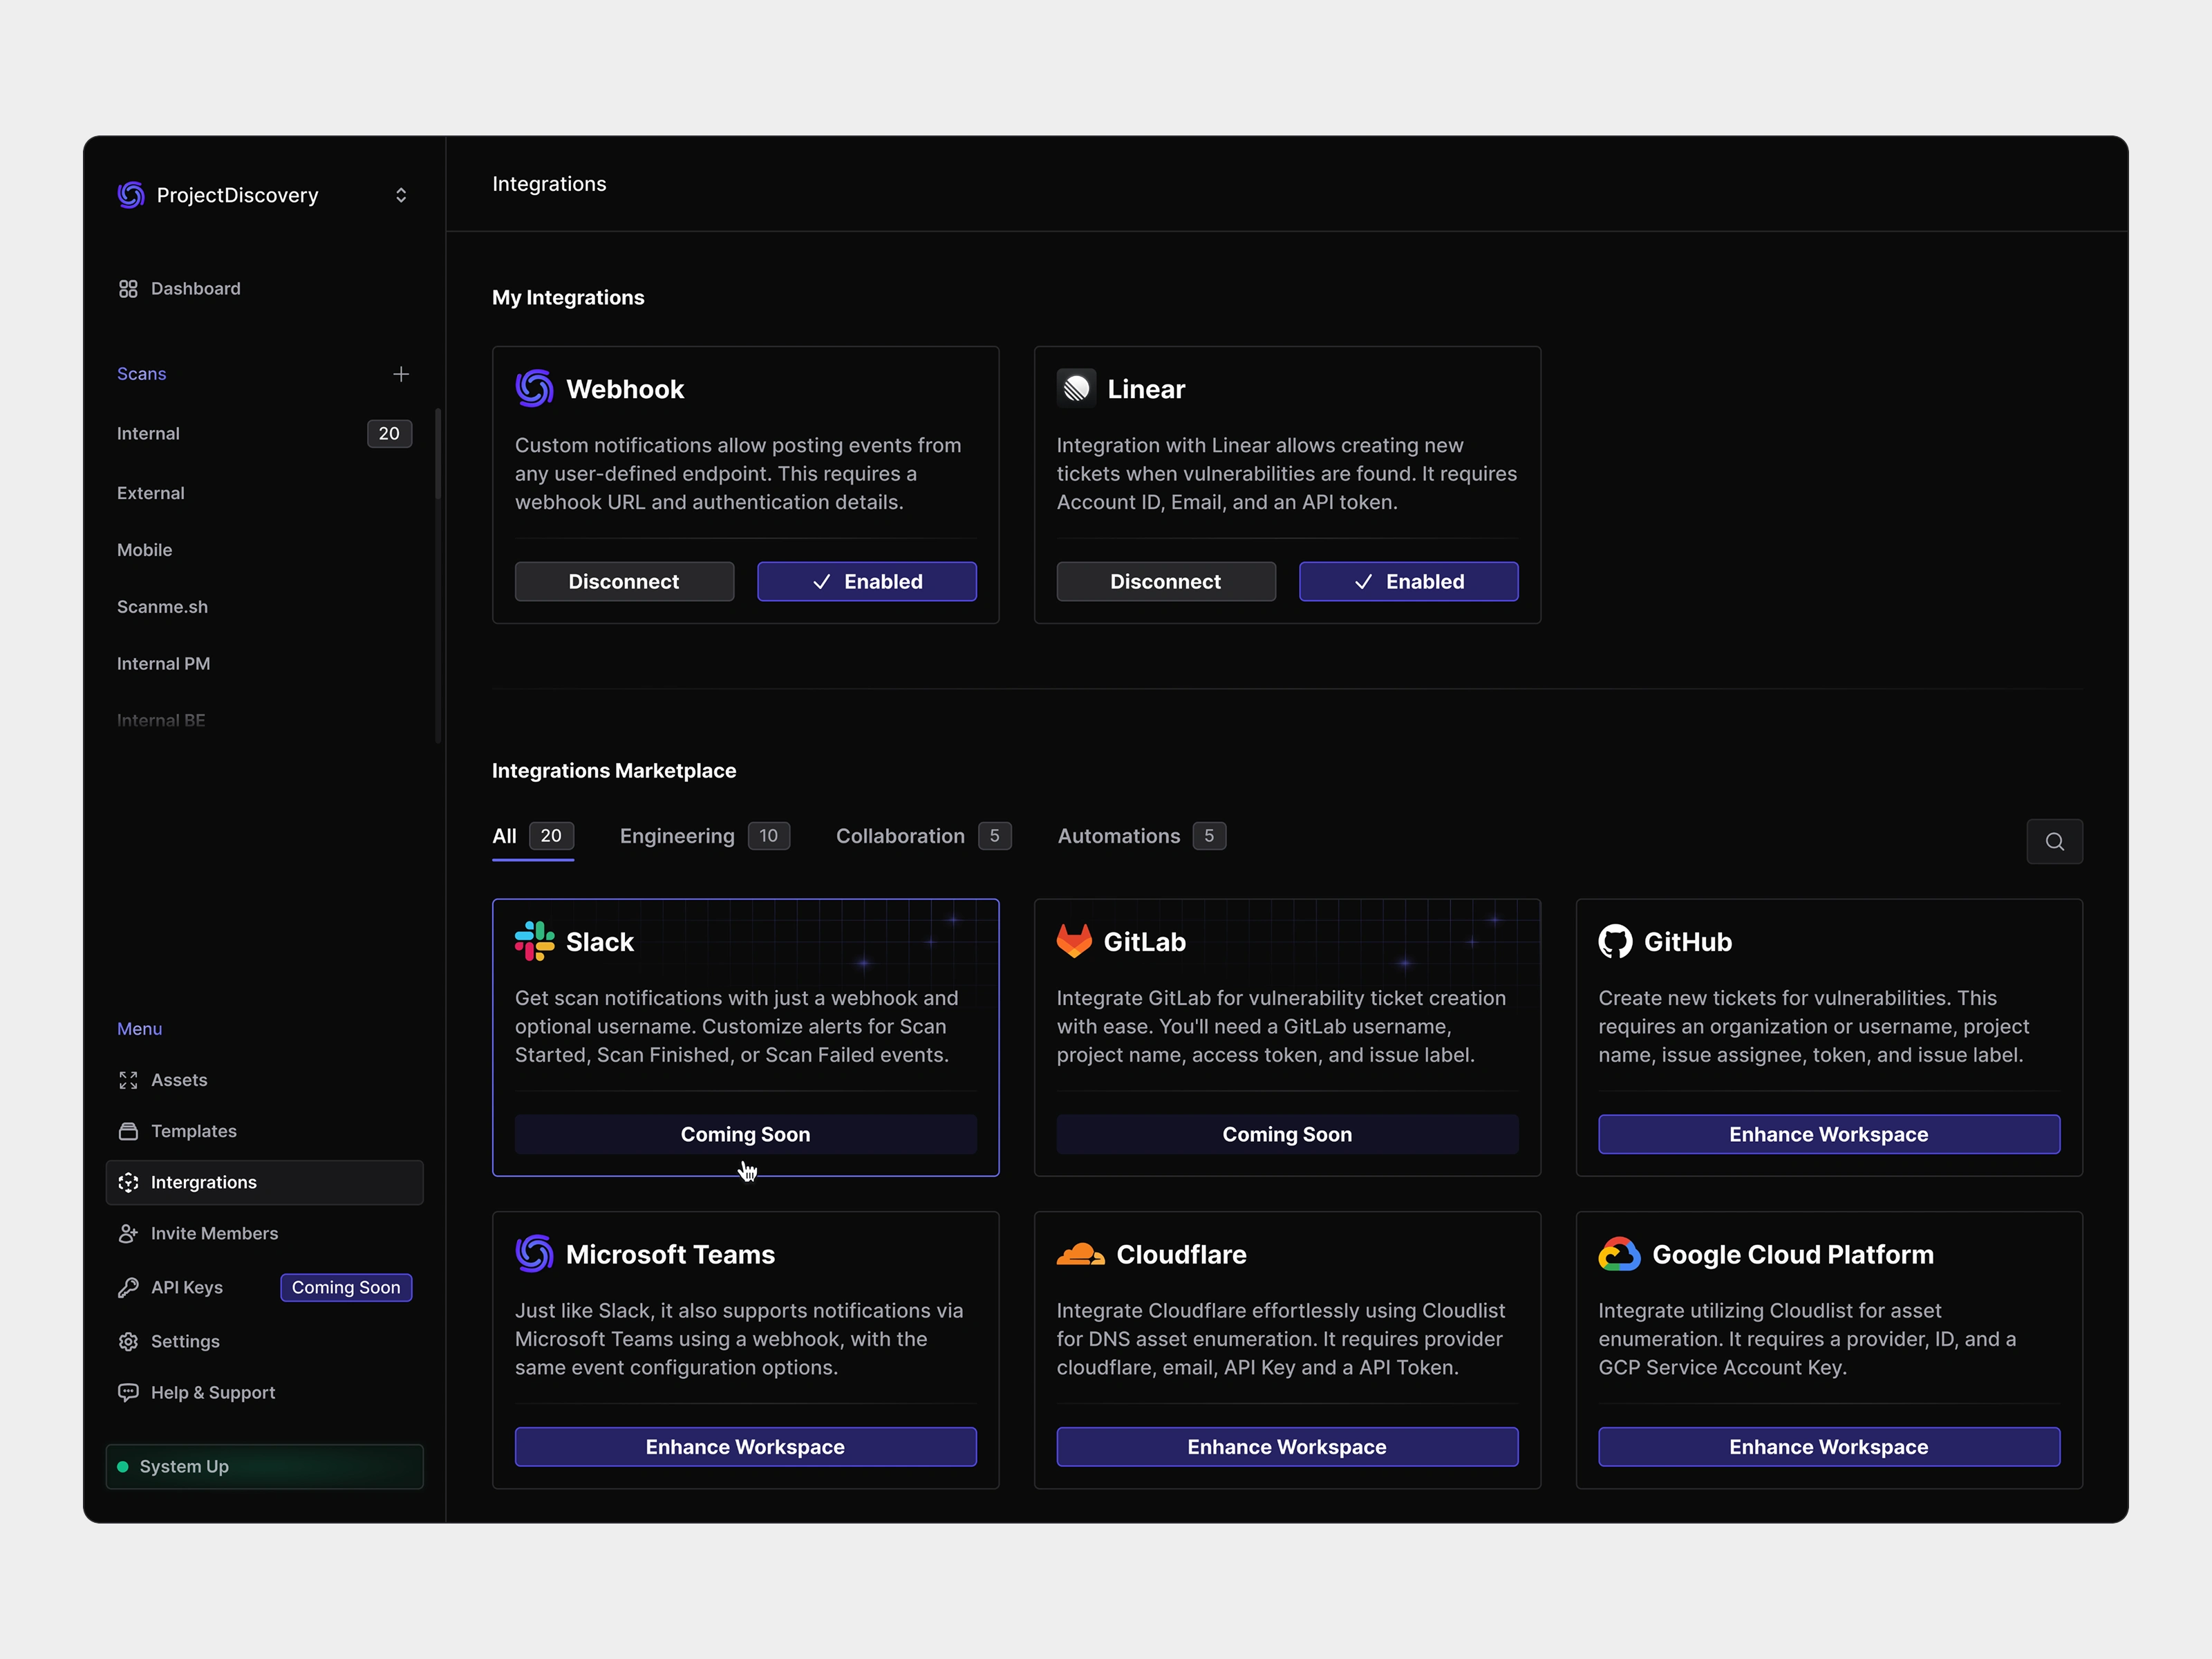2212x1659 pixels.
Task: Open the Mobile scans item
Action: [x=145, y=550]
